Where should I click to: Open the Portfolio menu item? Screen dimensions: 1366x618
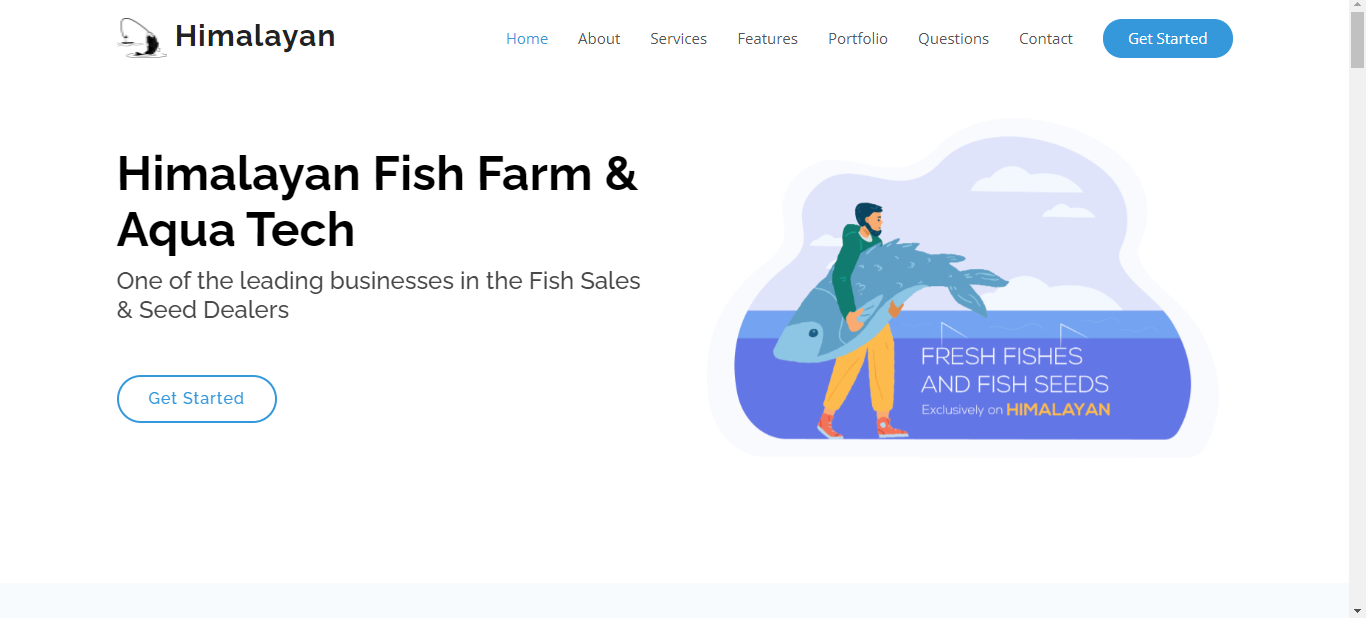click(x=858, y=39)
